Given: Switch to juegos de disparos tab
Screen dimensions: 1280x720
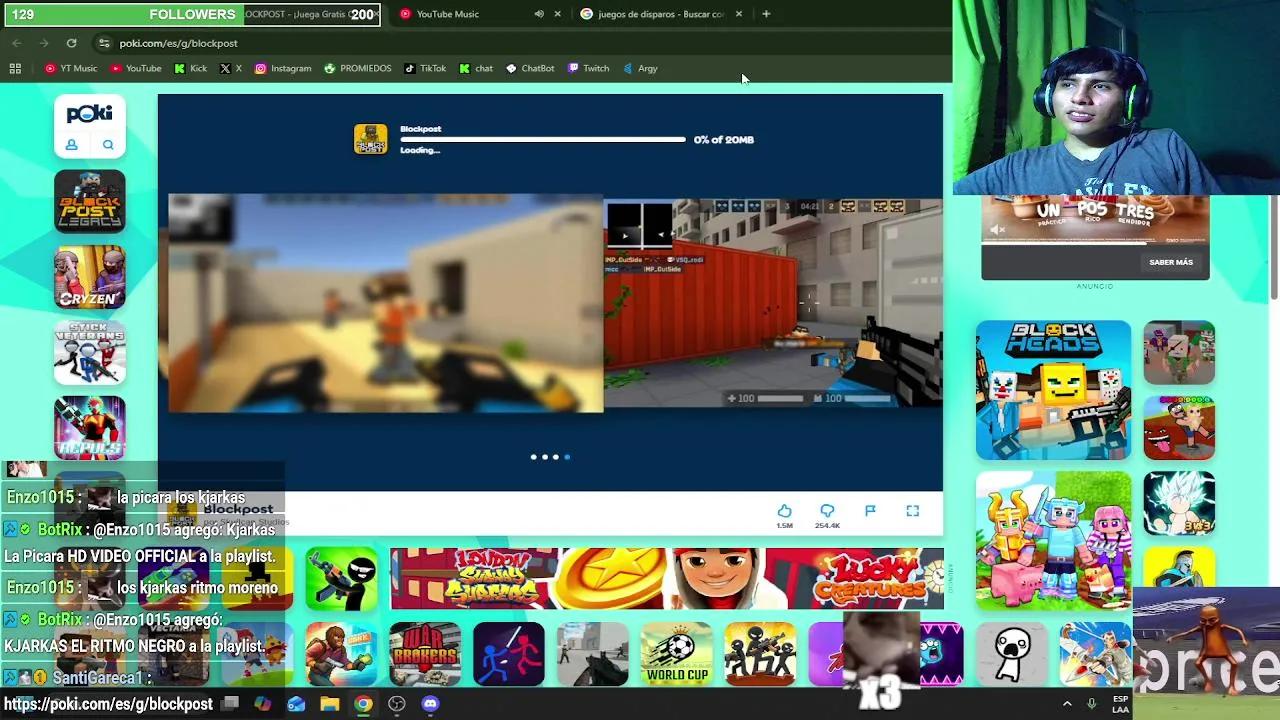Looking at the screenshot, I should 660,14.
